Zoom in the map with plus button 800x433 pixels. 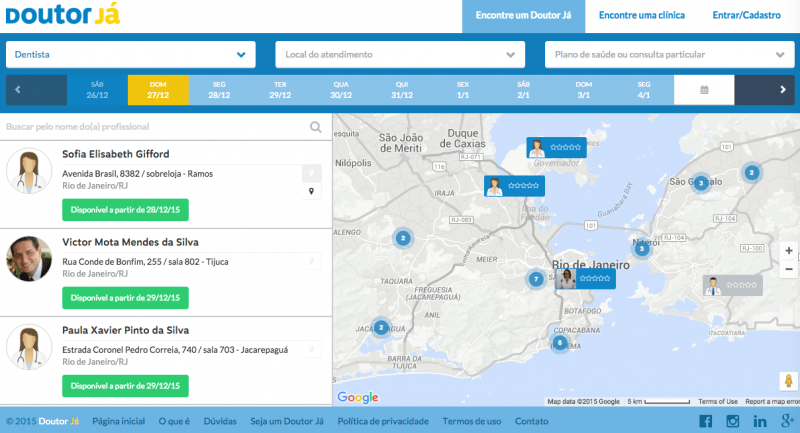[x=788, y=251]
